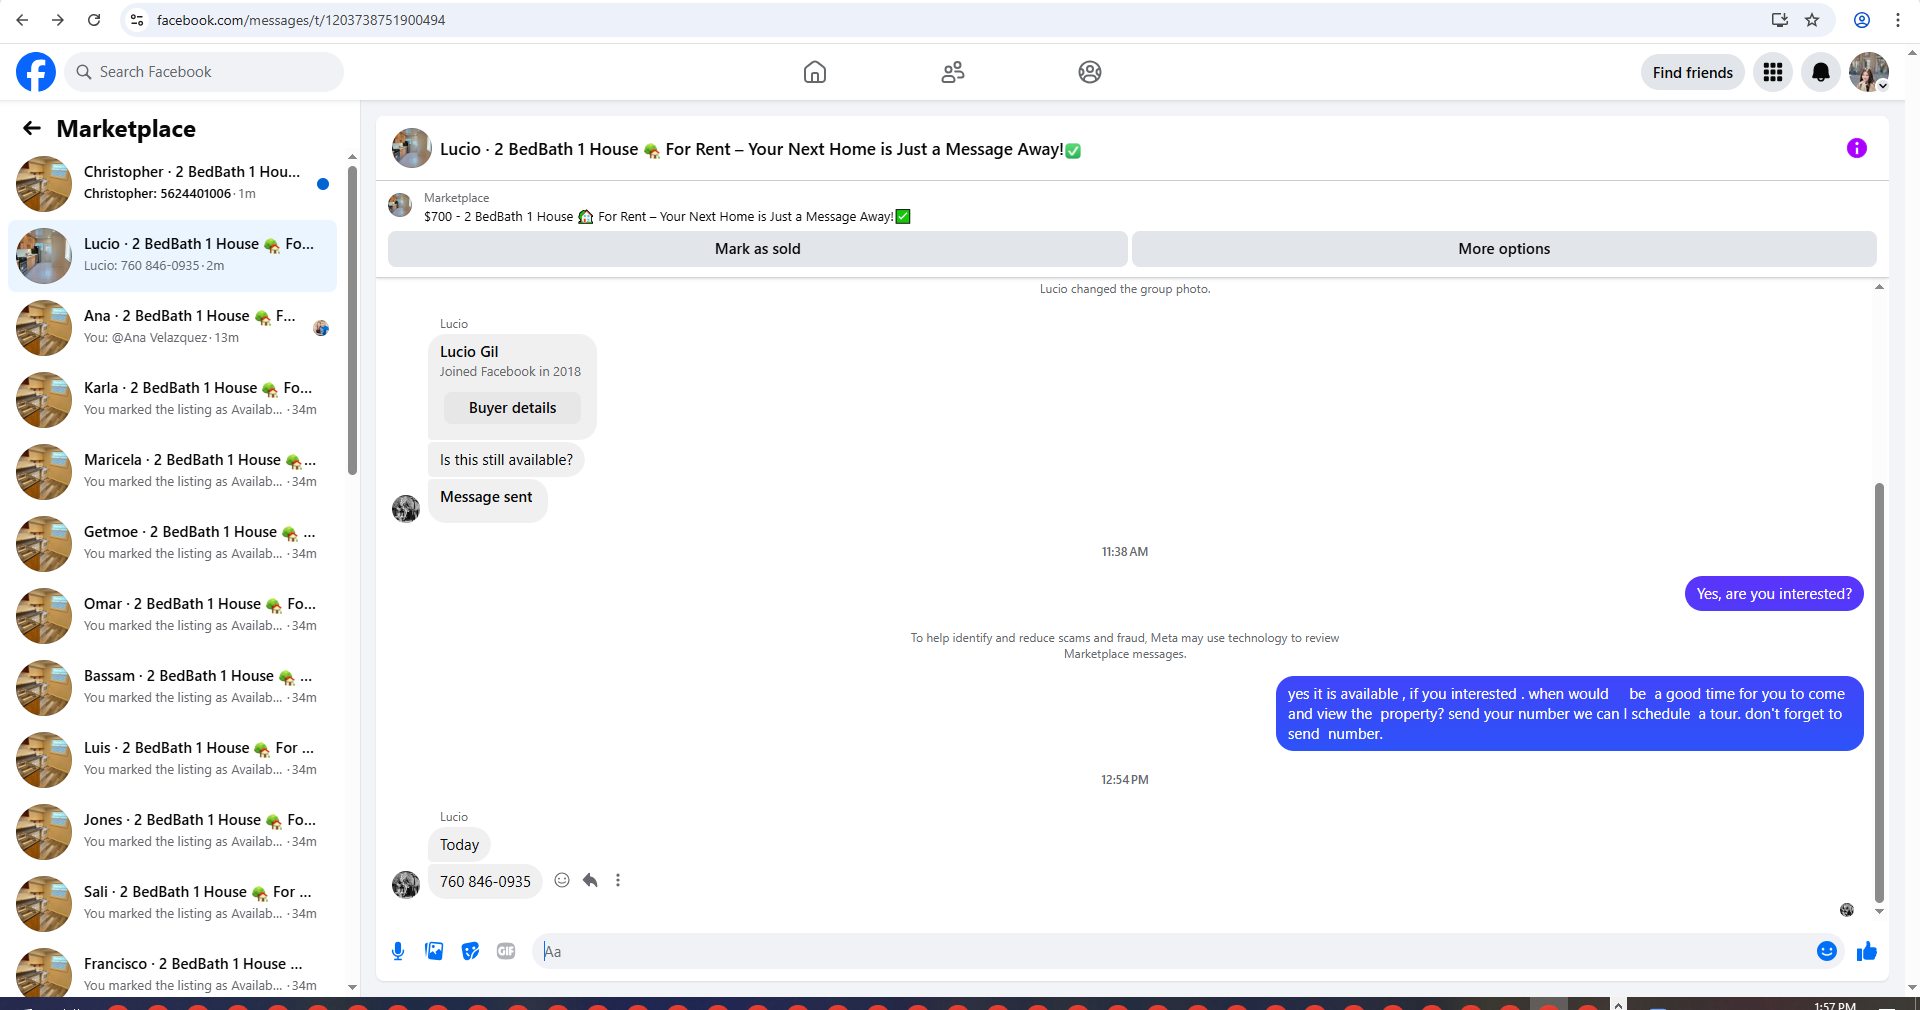Click the Marketplace listing thumbnail
This screenshot has width=1920, height=1010.
pyautogui.click(x=400, y=205)
